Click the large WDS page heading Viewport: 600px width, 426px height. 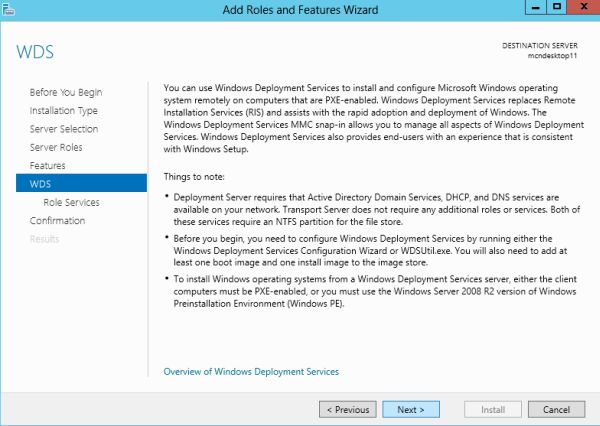(36, 50)
